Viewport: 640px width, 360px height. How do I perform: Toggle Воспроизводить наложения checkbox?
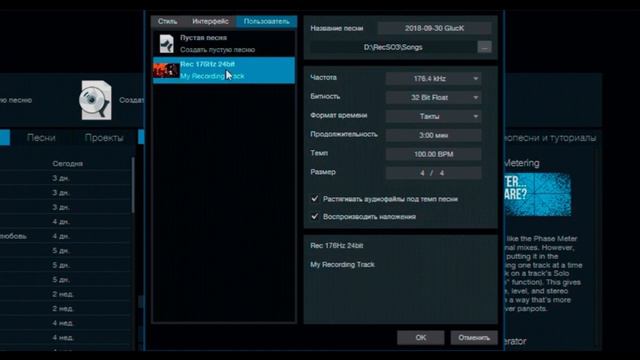pos(315,216)
